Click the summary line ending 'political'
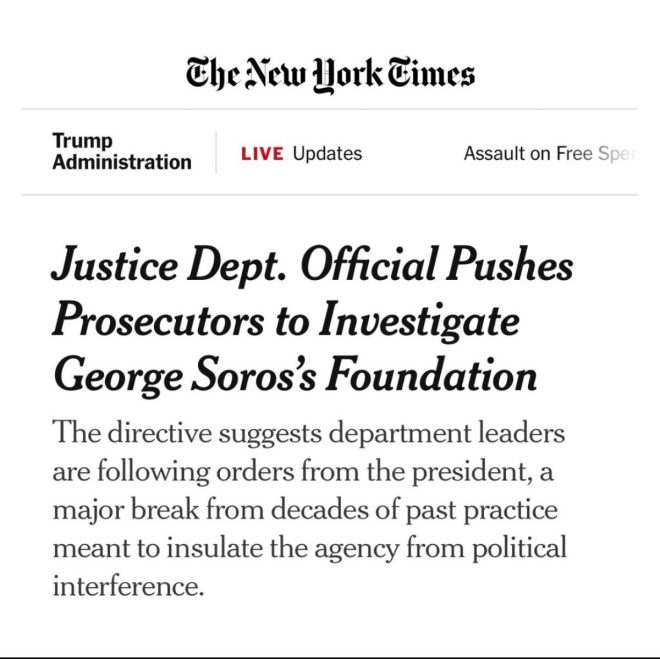This screenshot has width=660, height=659. pyautogui.click(x=309, y=549)
